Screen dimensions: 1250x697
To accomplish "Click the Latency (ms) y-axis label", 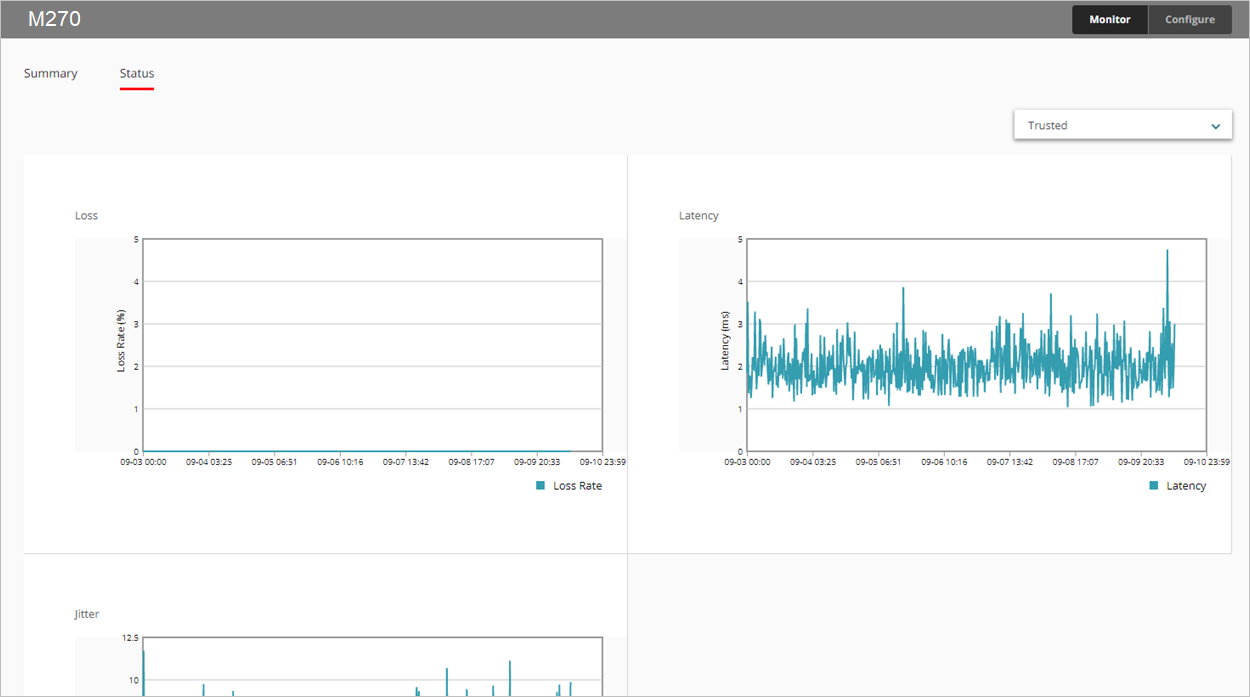I will (x=726, y=341).
